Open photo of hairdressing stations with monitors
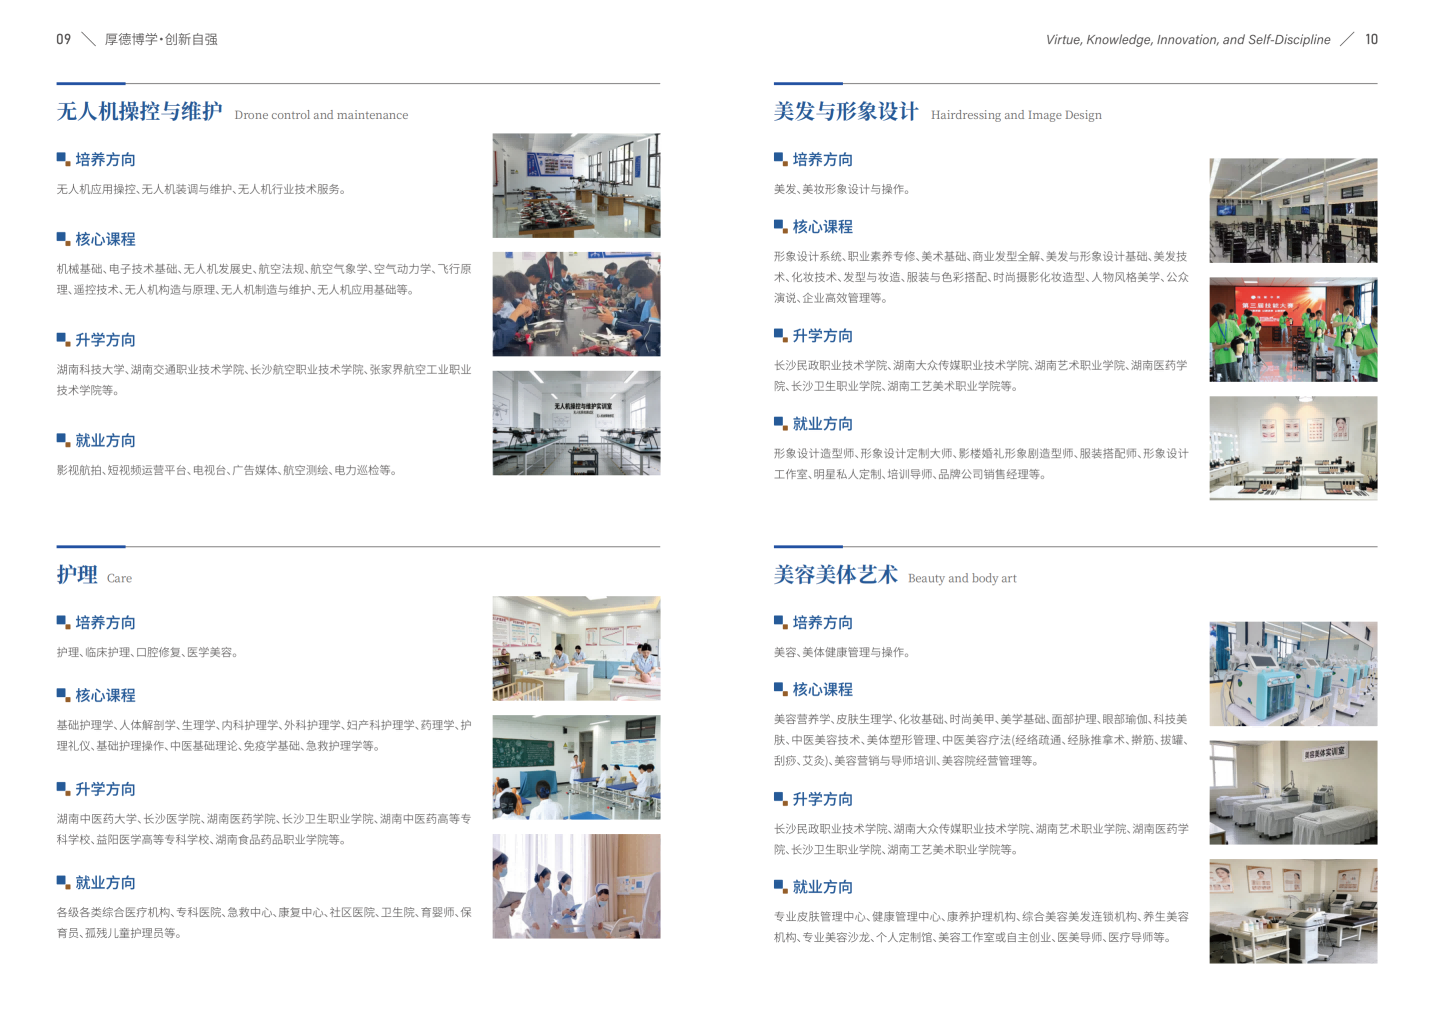The image size is (1435, 1020). (1293, 210)
